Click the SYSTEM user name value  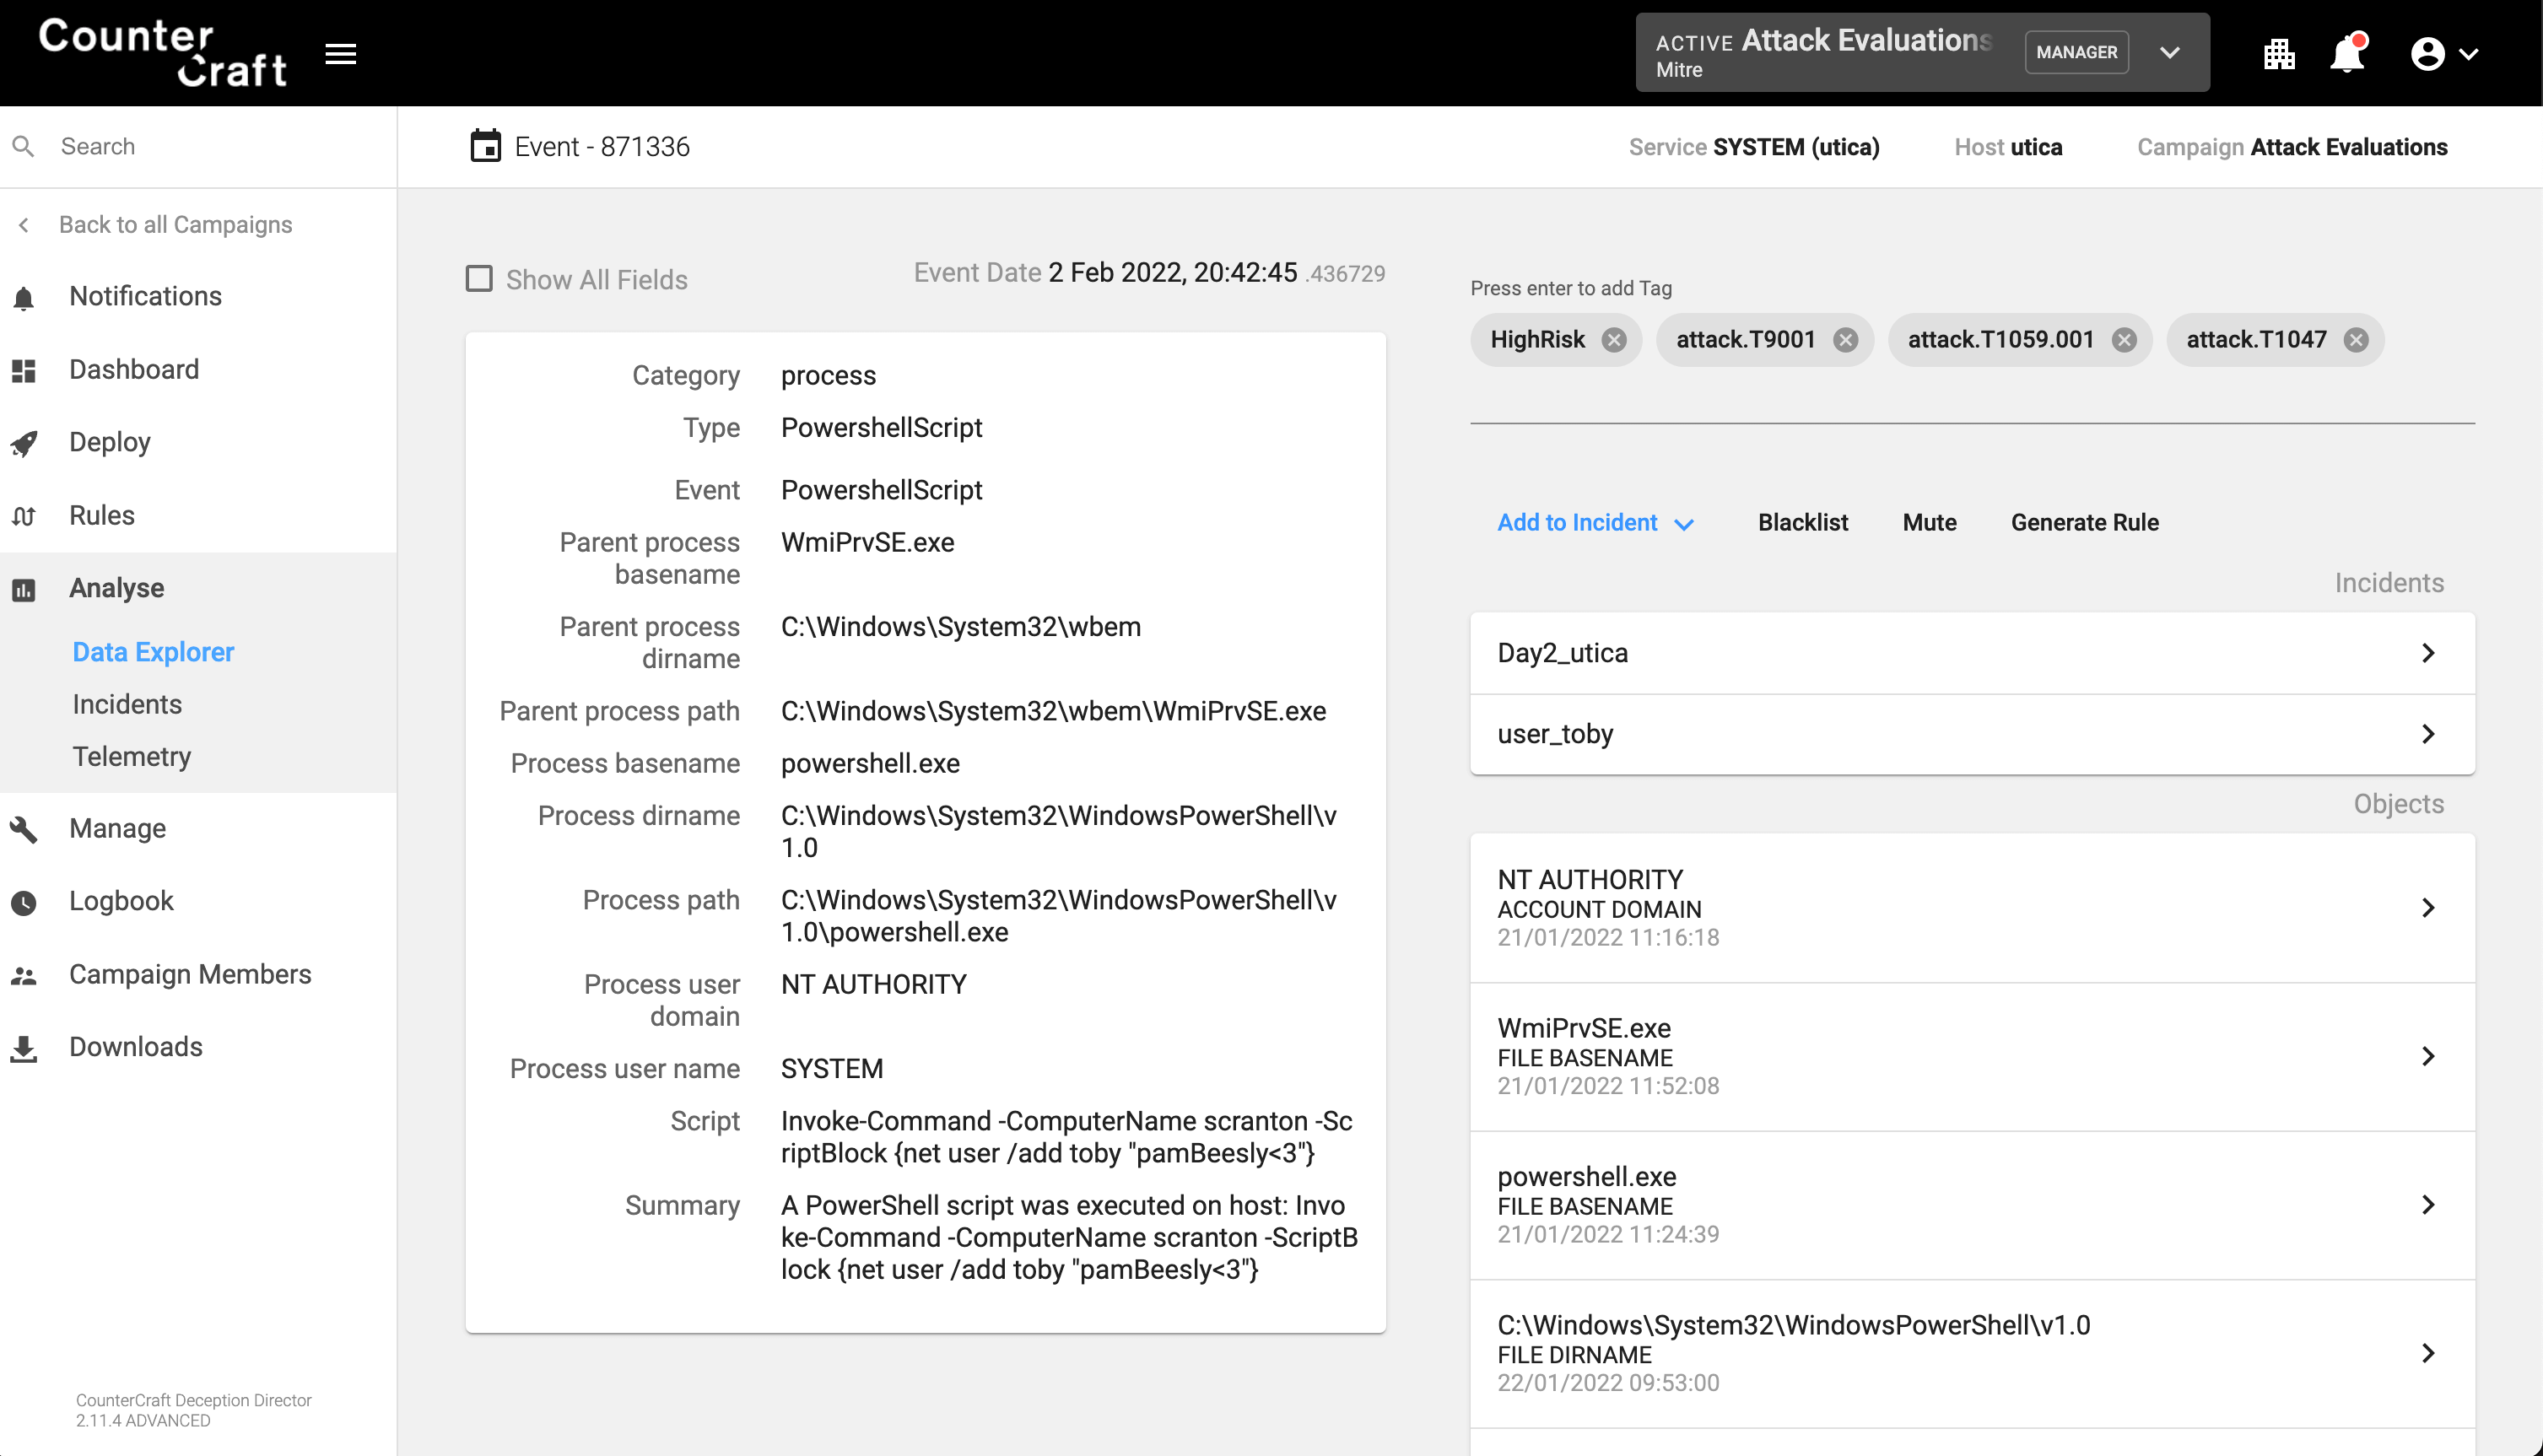(831, 1070)
